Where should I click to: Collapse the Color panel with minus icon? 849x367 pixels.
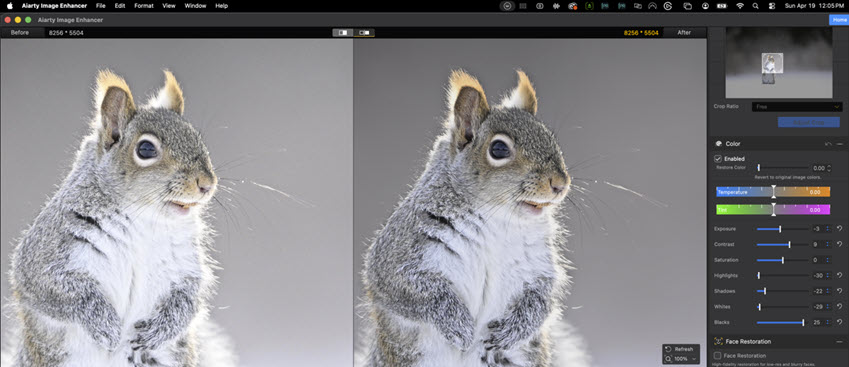pyautogui.click(x=839, y=144)
